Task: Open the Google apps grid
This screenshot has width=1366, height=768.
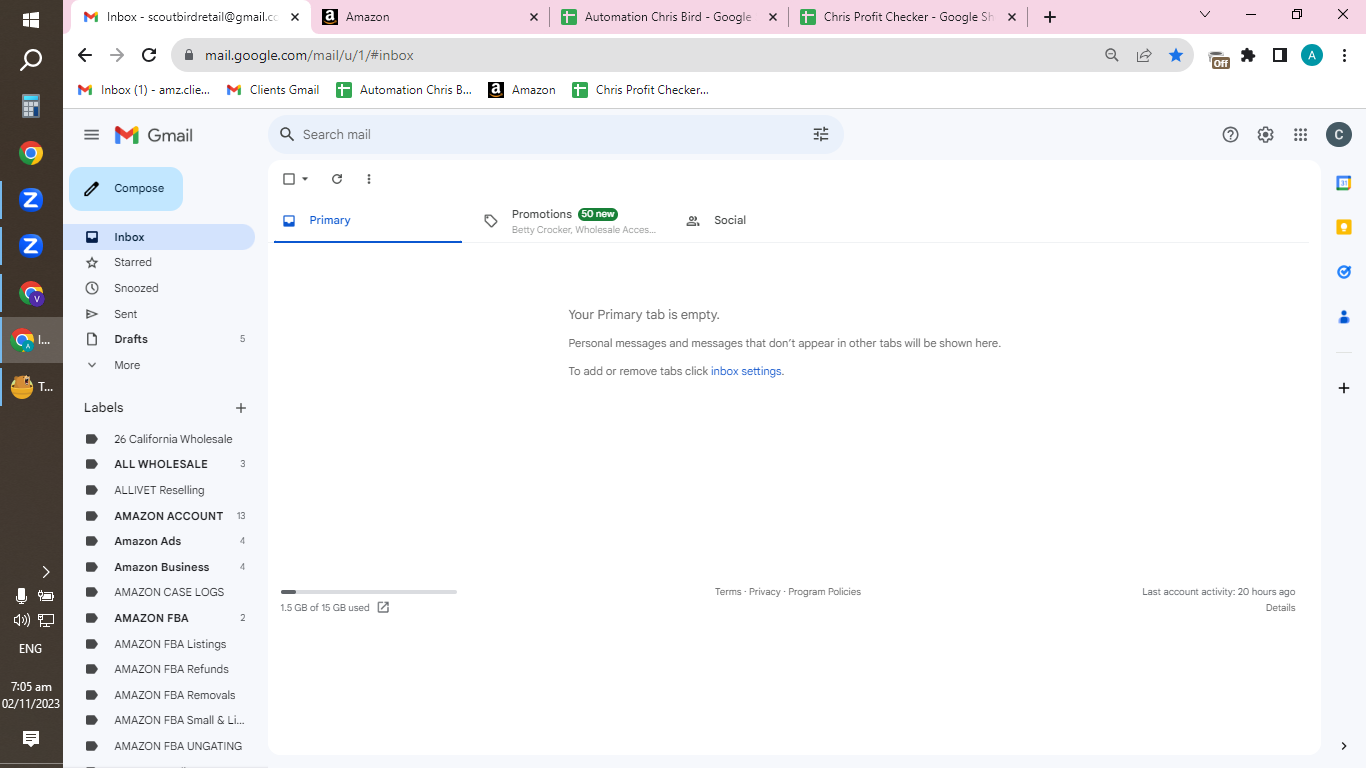Action: click(1300, 135)
